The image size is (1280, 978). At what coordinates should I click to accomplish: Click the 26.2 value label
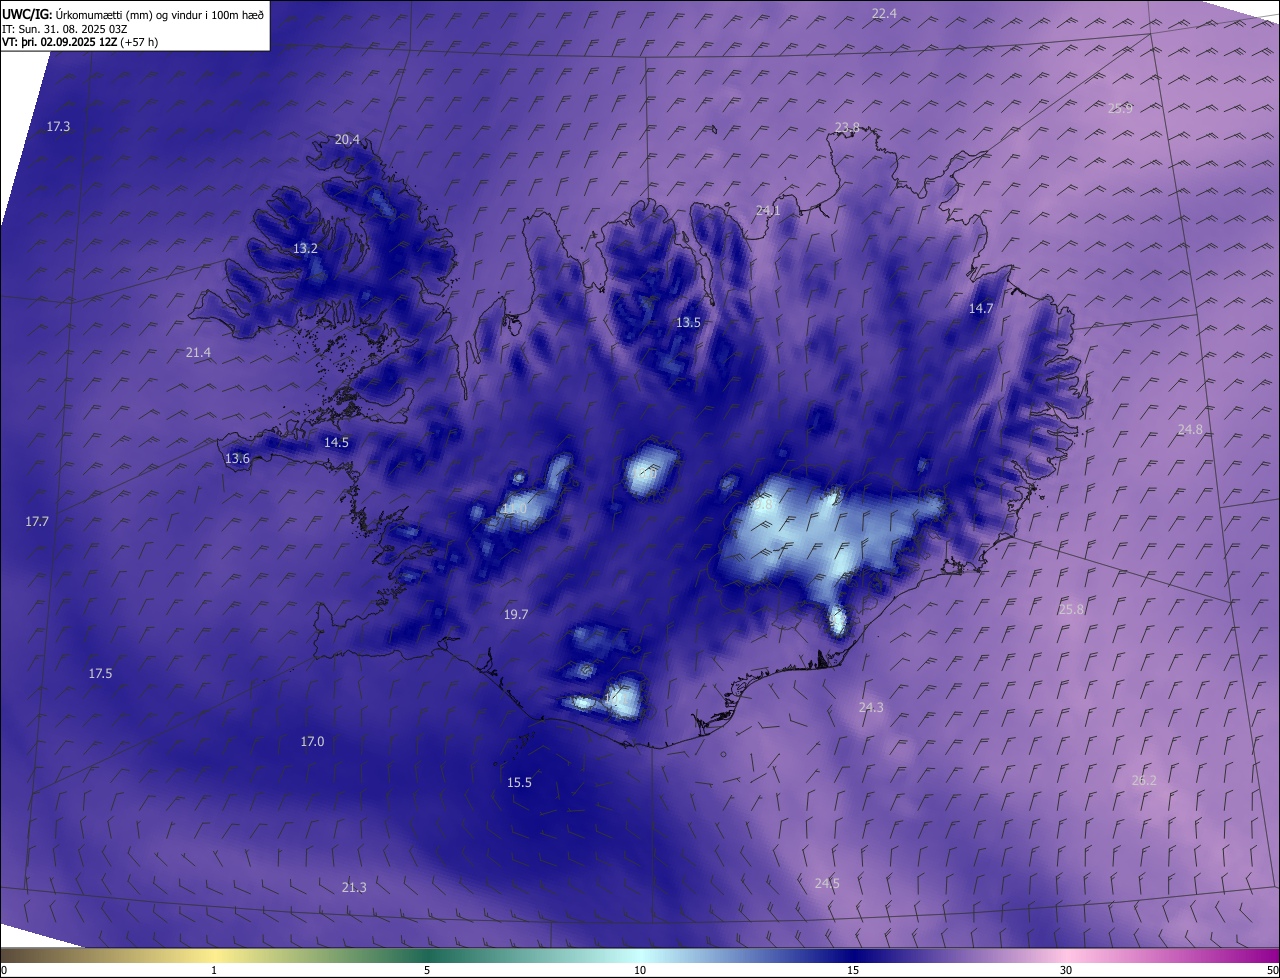click(x=1144, y=780)
